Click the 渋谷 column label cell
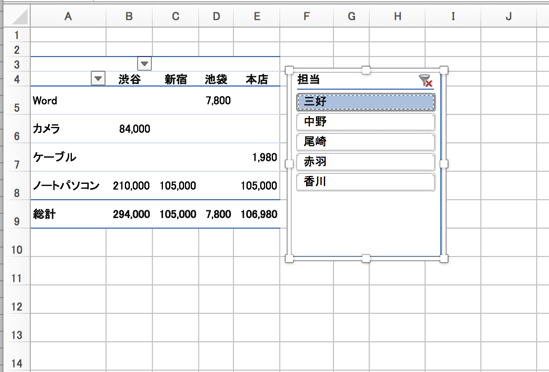 129,79
